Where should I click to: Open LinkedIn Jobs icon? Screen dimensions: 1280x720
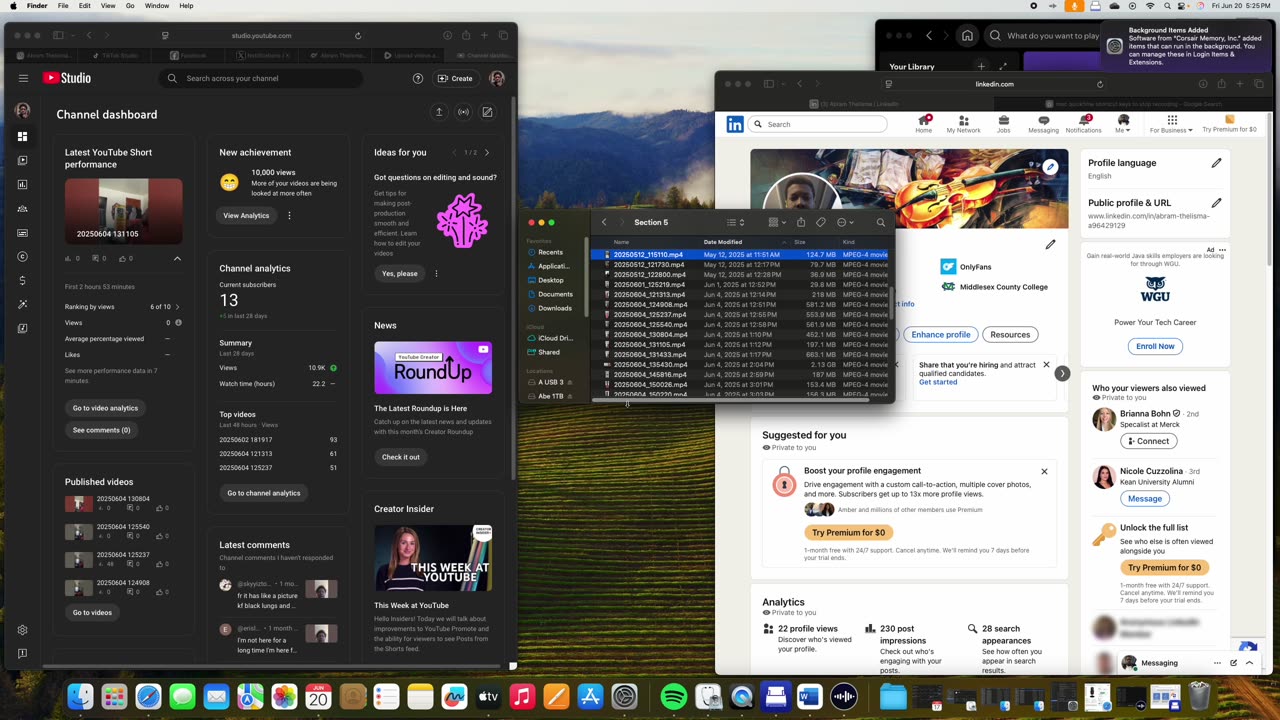[1003, 124]
